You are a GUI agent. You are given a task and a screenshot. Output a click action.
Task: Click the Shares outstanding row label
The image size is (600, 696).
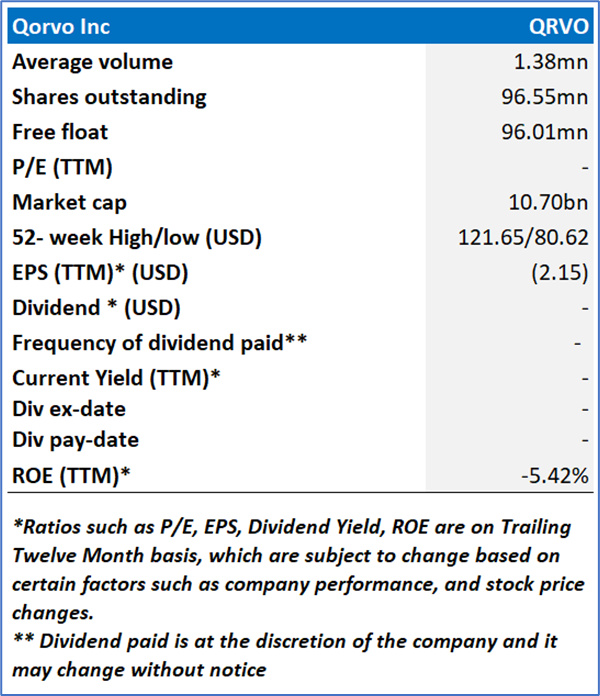(x=109, y=97)
